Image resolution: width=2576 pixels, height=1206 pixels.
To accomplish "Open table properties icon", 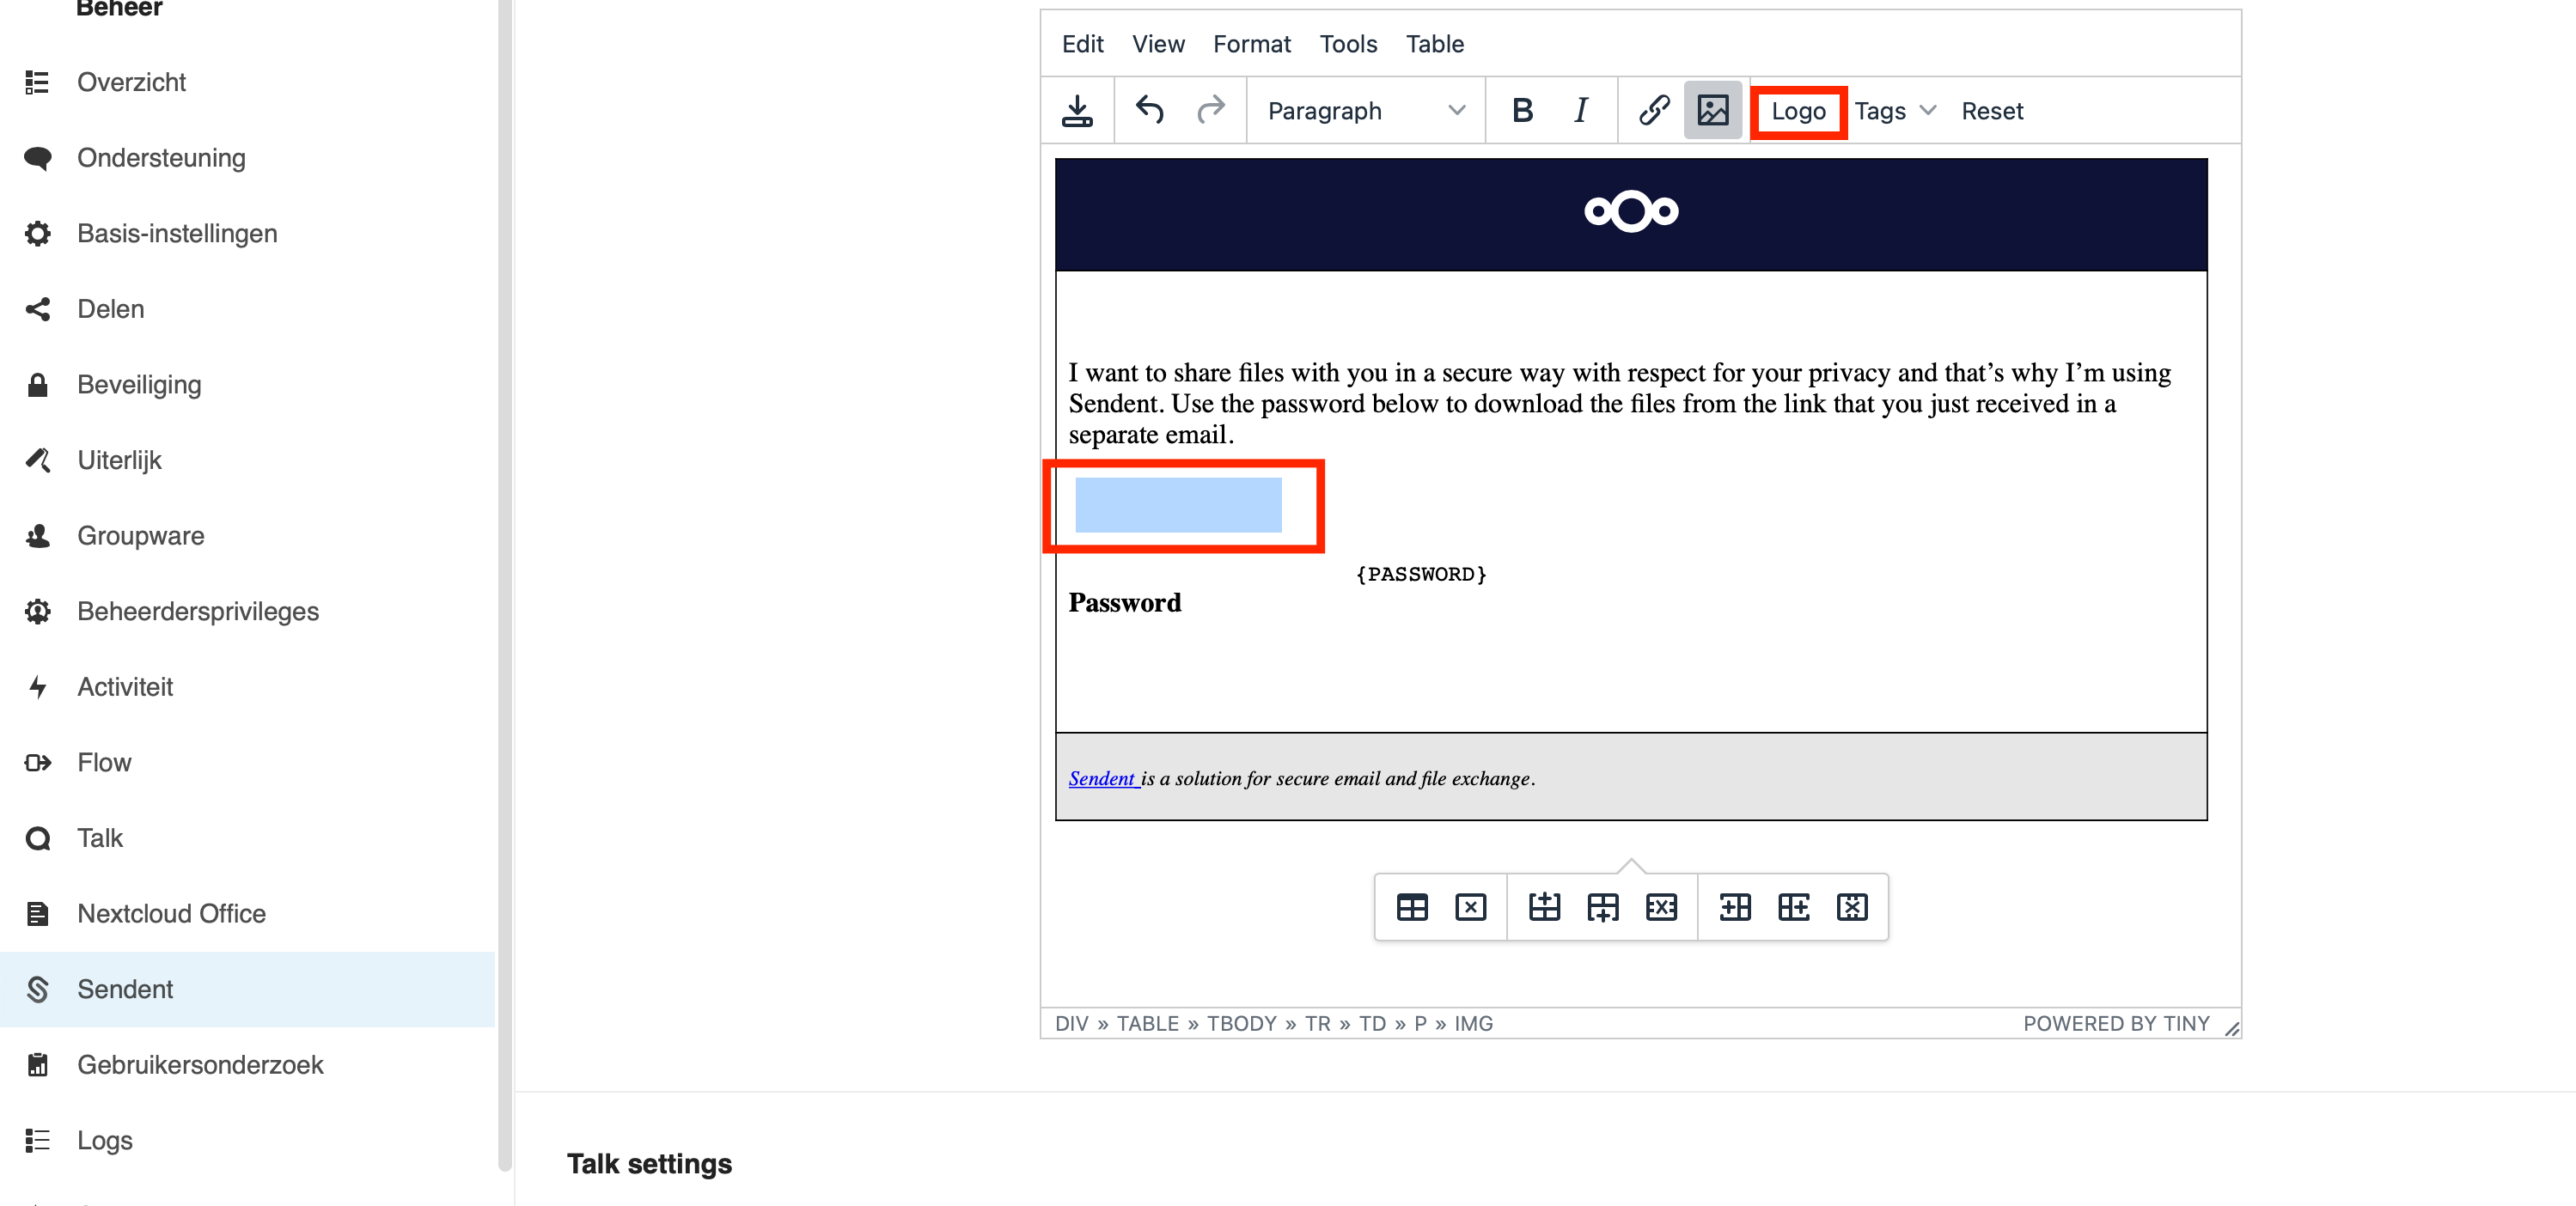I will tap(1411, 907).
